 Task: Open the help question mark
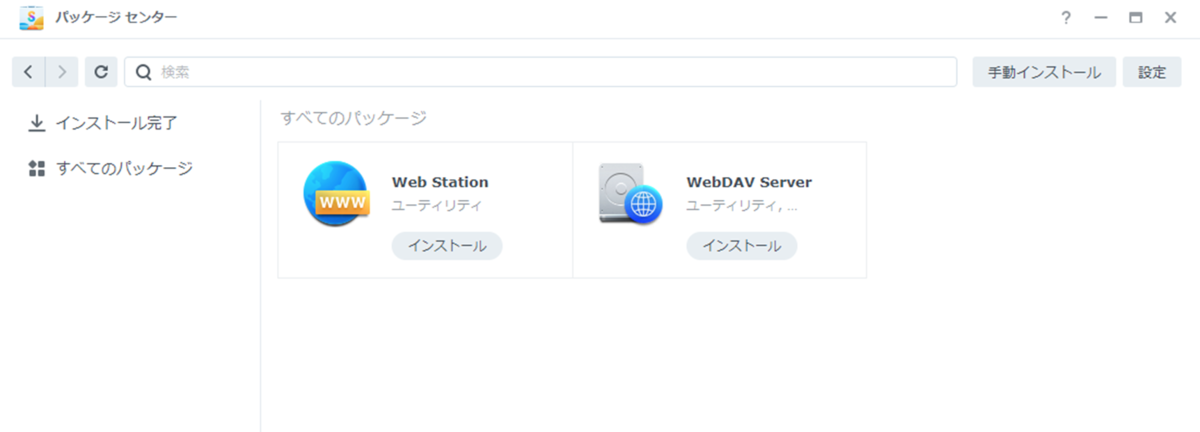pos(1066,18)
